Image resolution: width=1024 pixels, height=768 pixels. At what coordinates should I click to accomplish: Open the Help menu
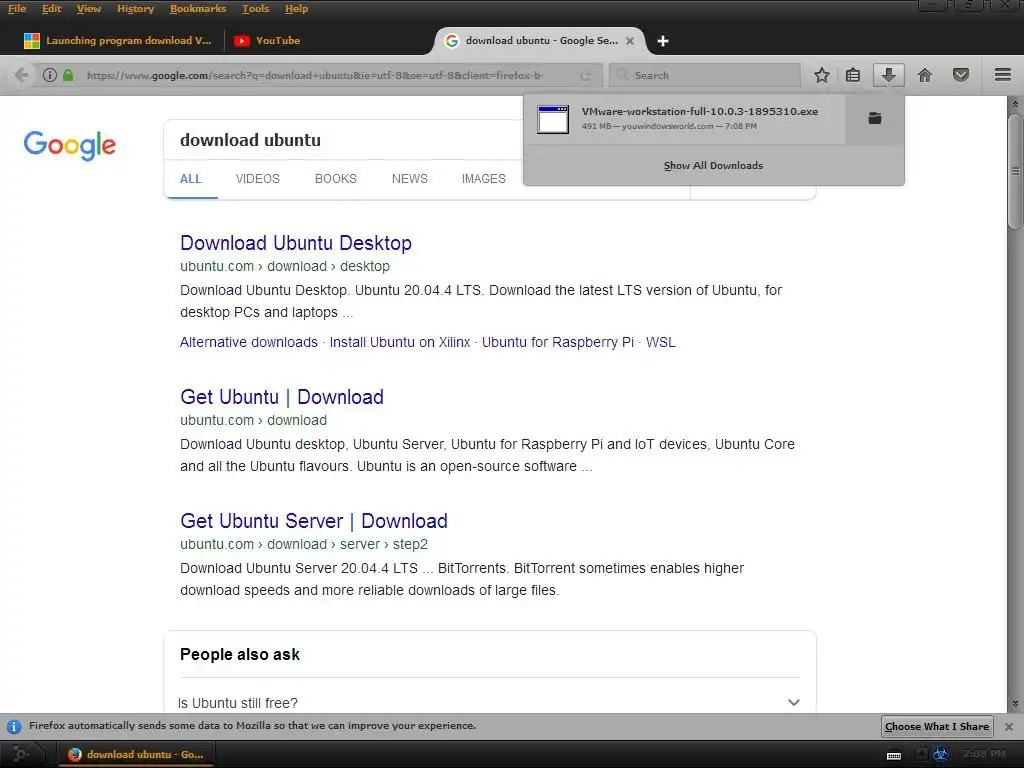click(x=296, y=8)
